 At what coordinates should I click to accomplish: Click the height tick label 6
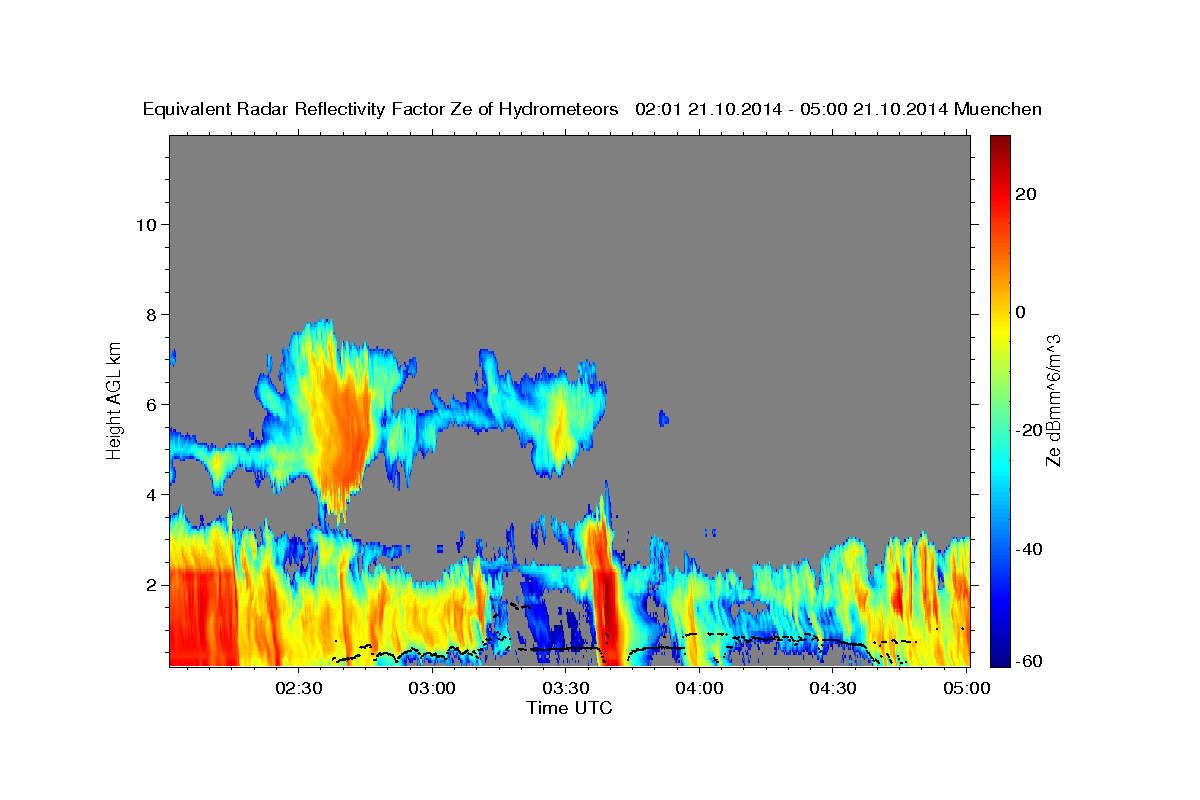click(x=152, y=404)
